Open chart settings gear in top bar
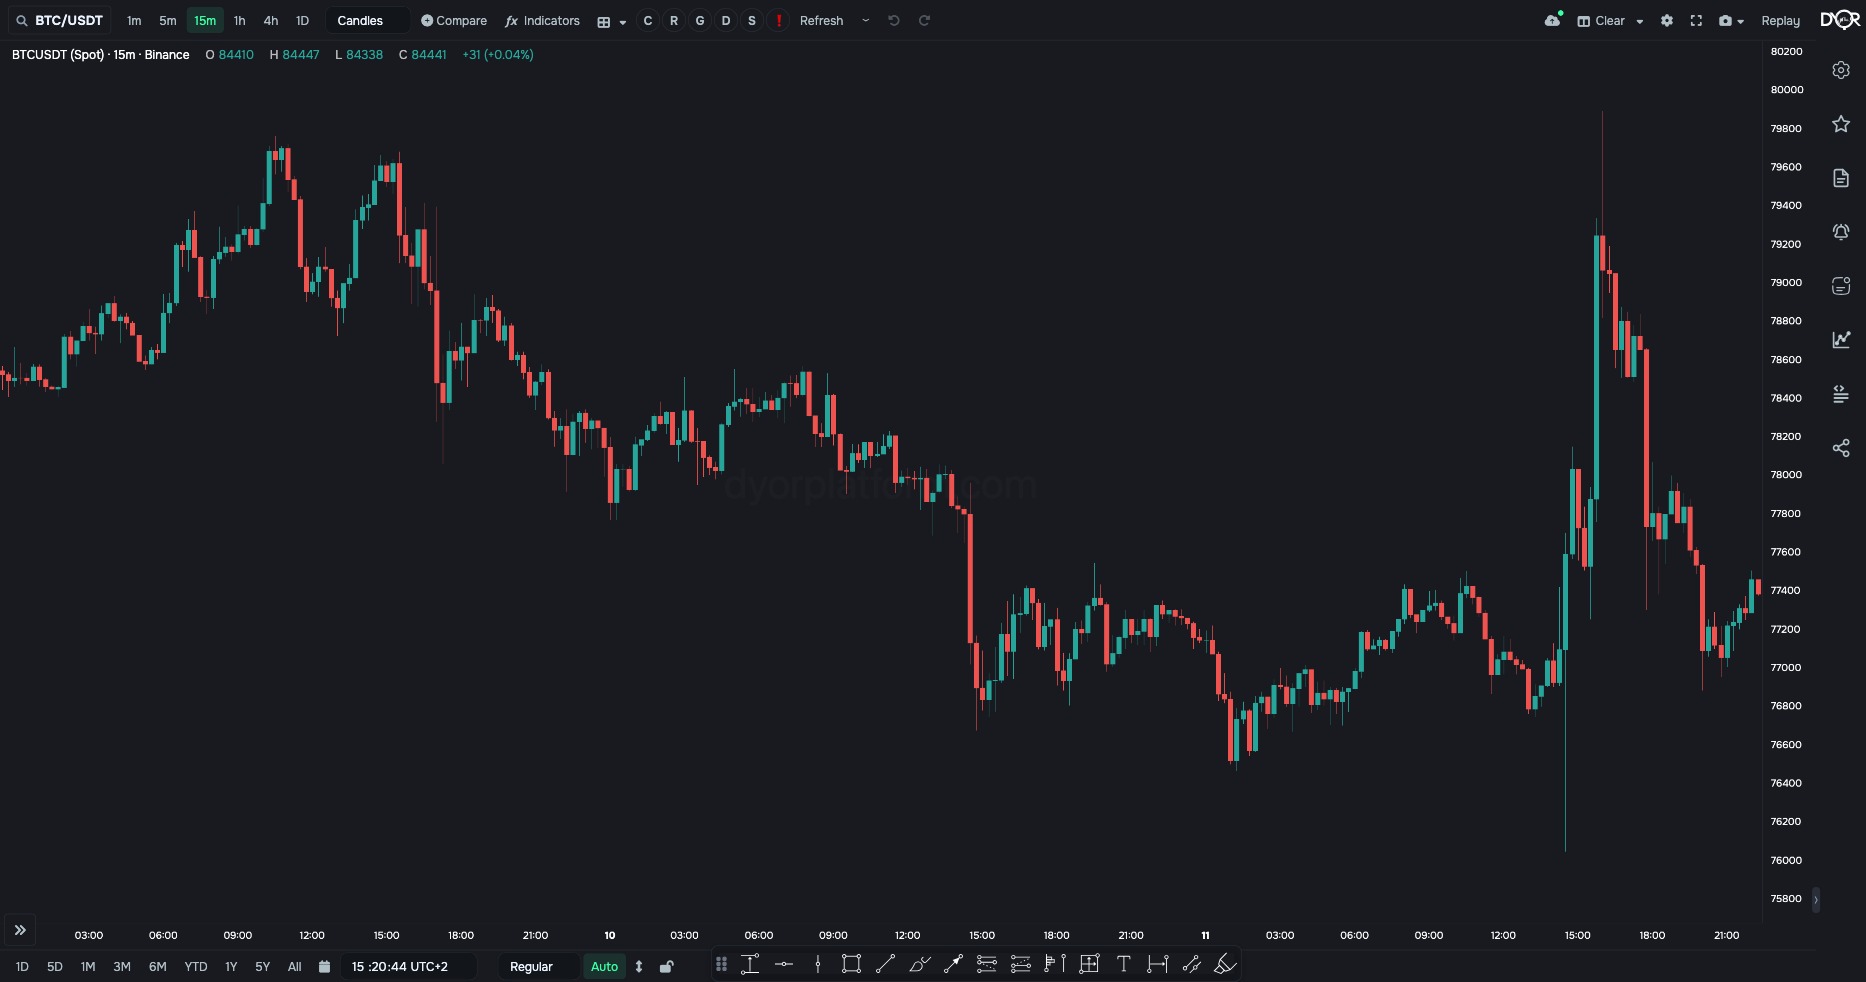The width and height of the screenshot is (1866, 982). (1667, 20)
